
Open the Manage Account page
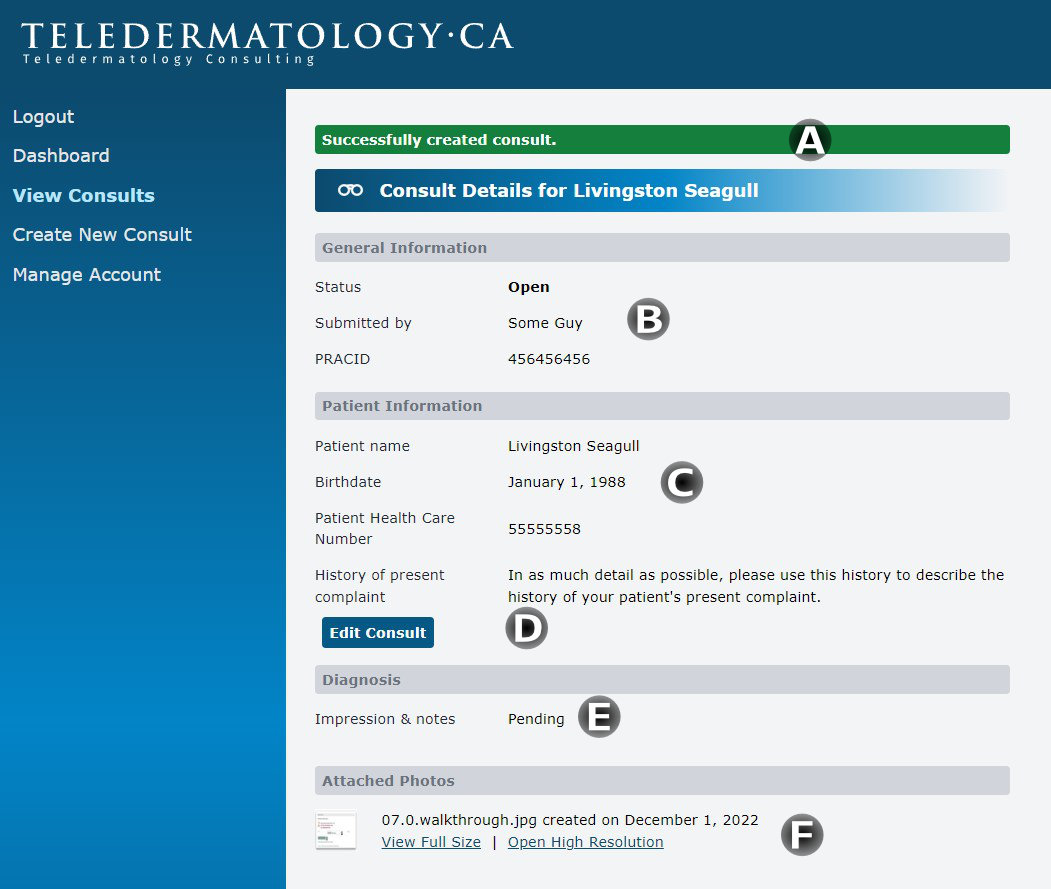click(86, 275)
